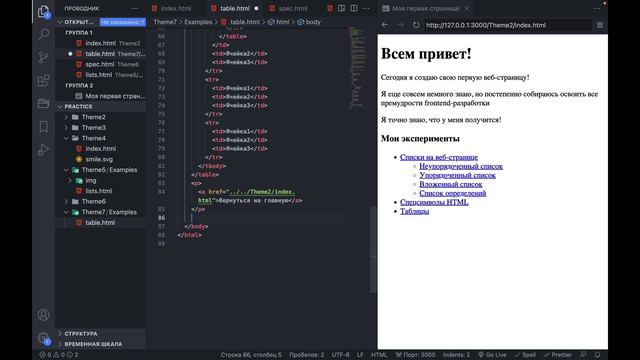The image size is (640, 360).
Task: Collapse the Theme7 / Examples folder
Action: [67, 212]
